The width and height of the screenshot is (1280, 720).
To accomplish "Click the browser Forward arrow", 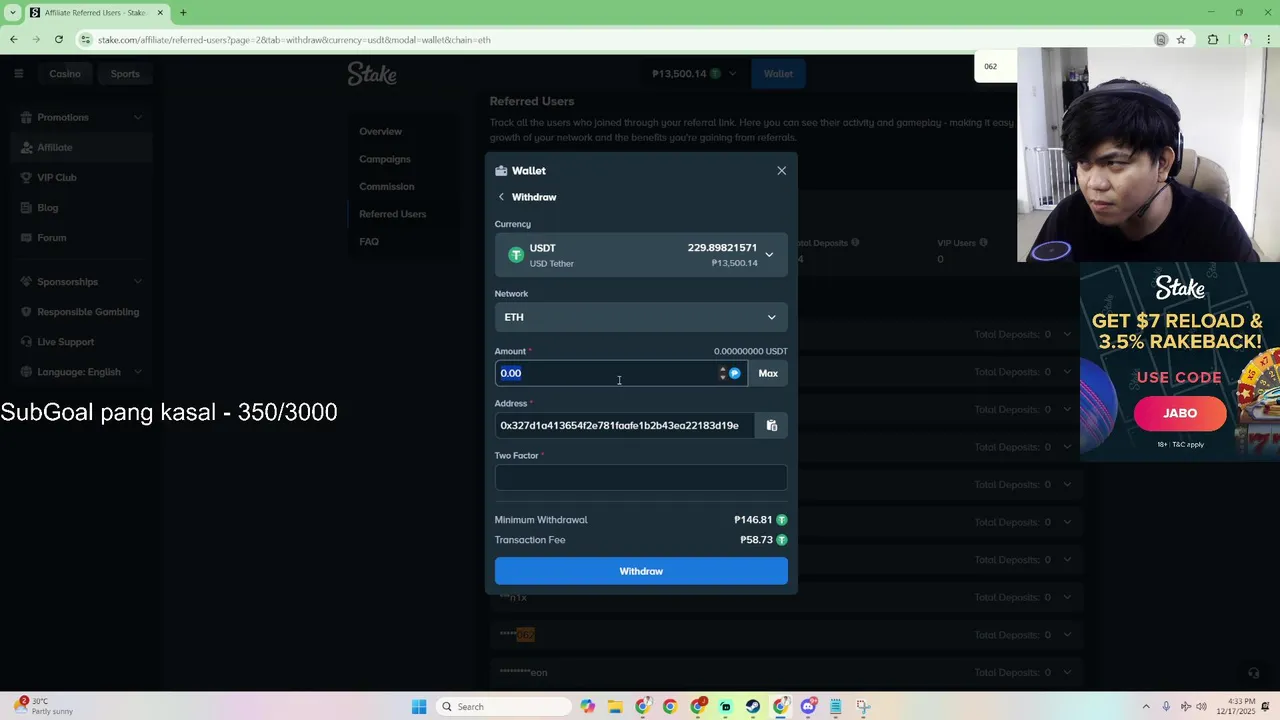I will [36, 39].
